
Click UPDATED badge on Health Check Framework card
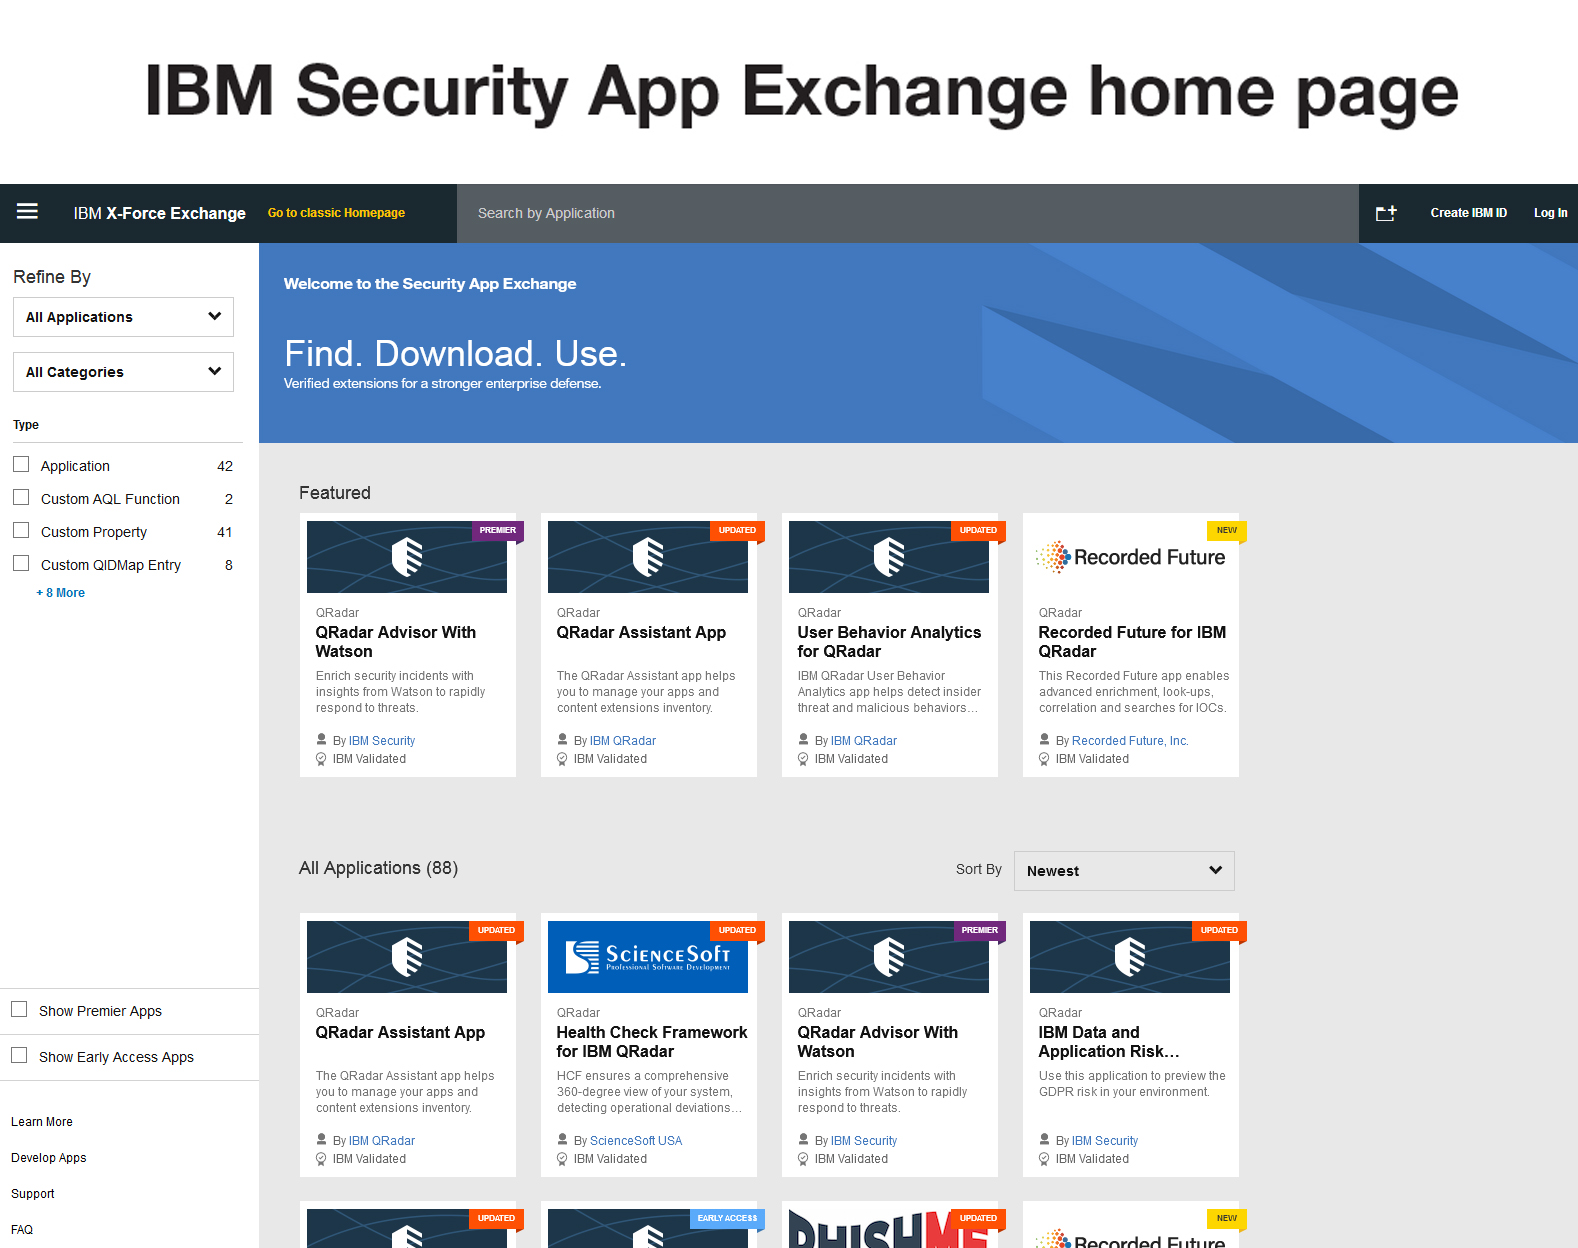737,931
